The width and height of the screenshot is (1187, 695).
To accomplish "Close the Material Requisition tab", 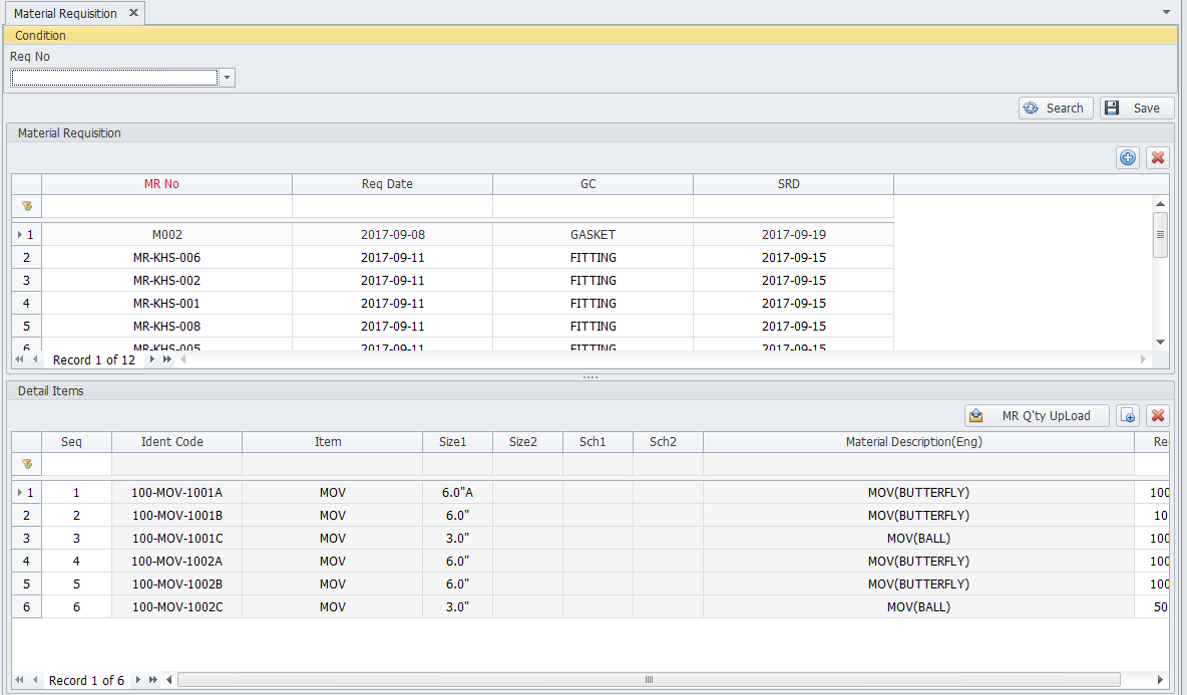I will (x=134, y=13).
